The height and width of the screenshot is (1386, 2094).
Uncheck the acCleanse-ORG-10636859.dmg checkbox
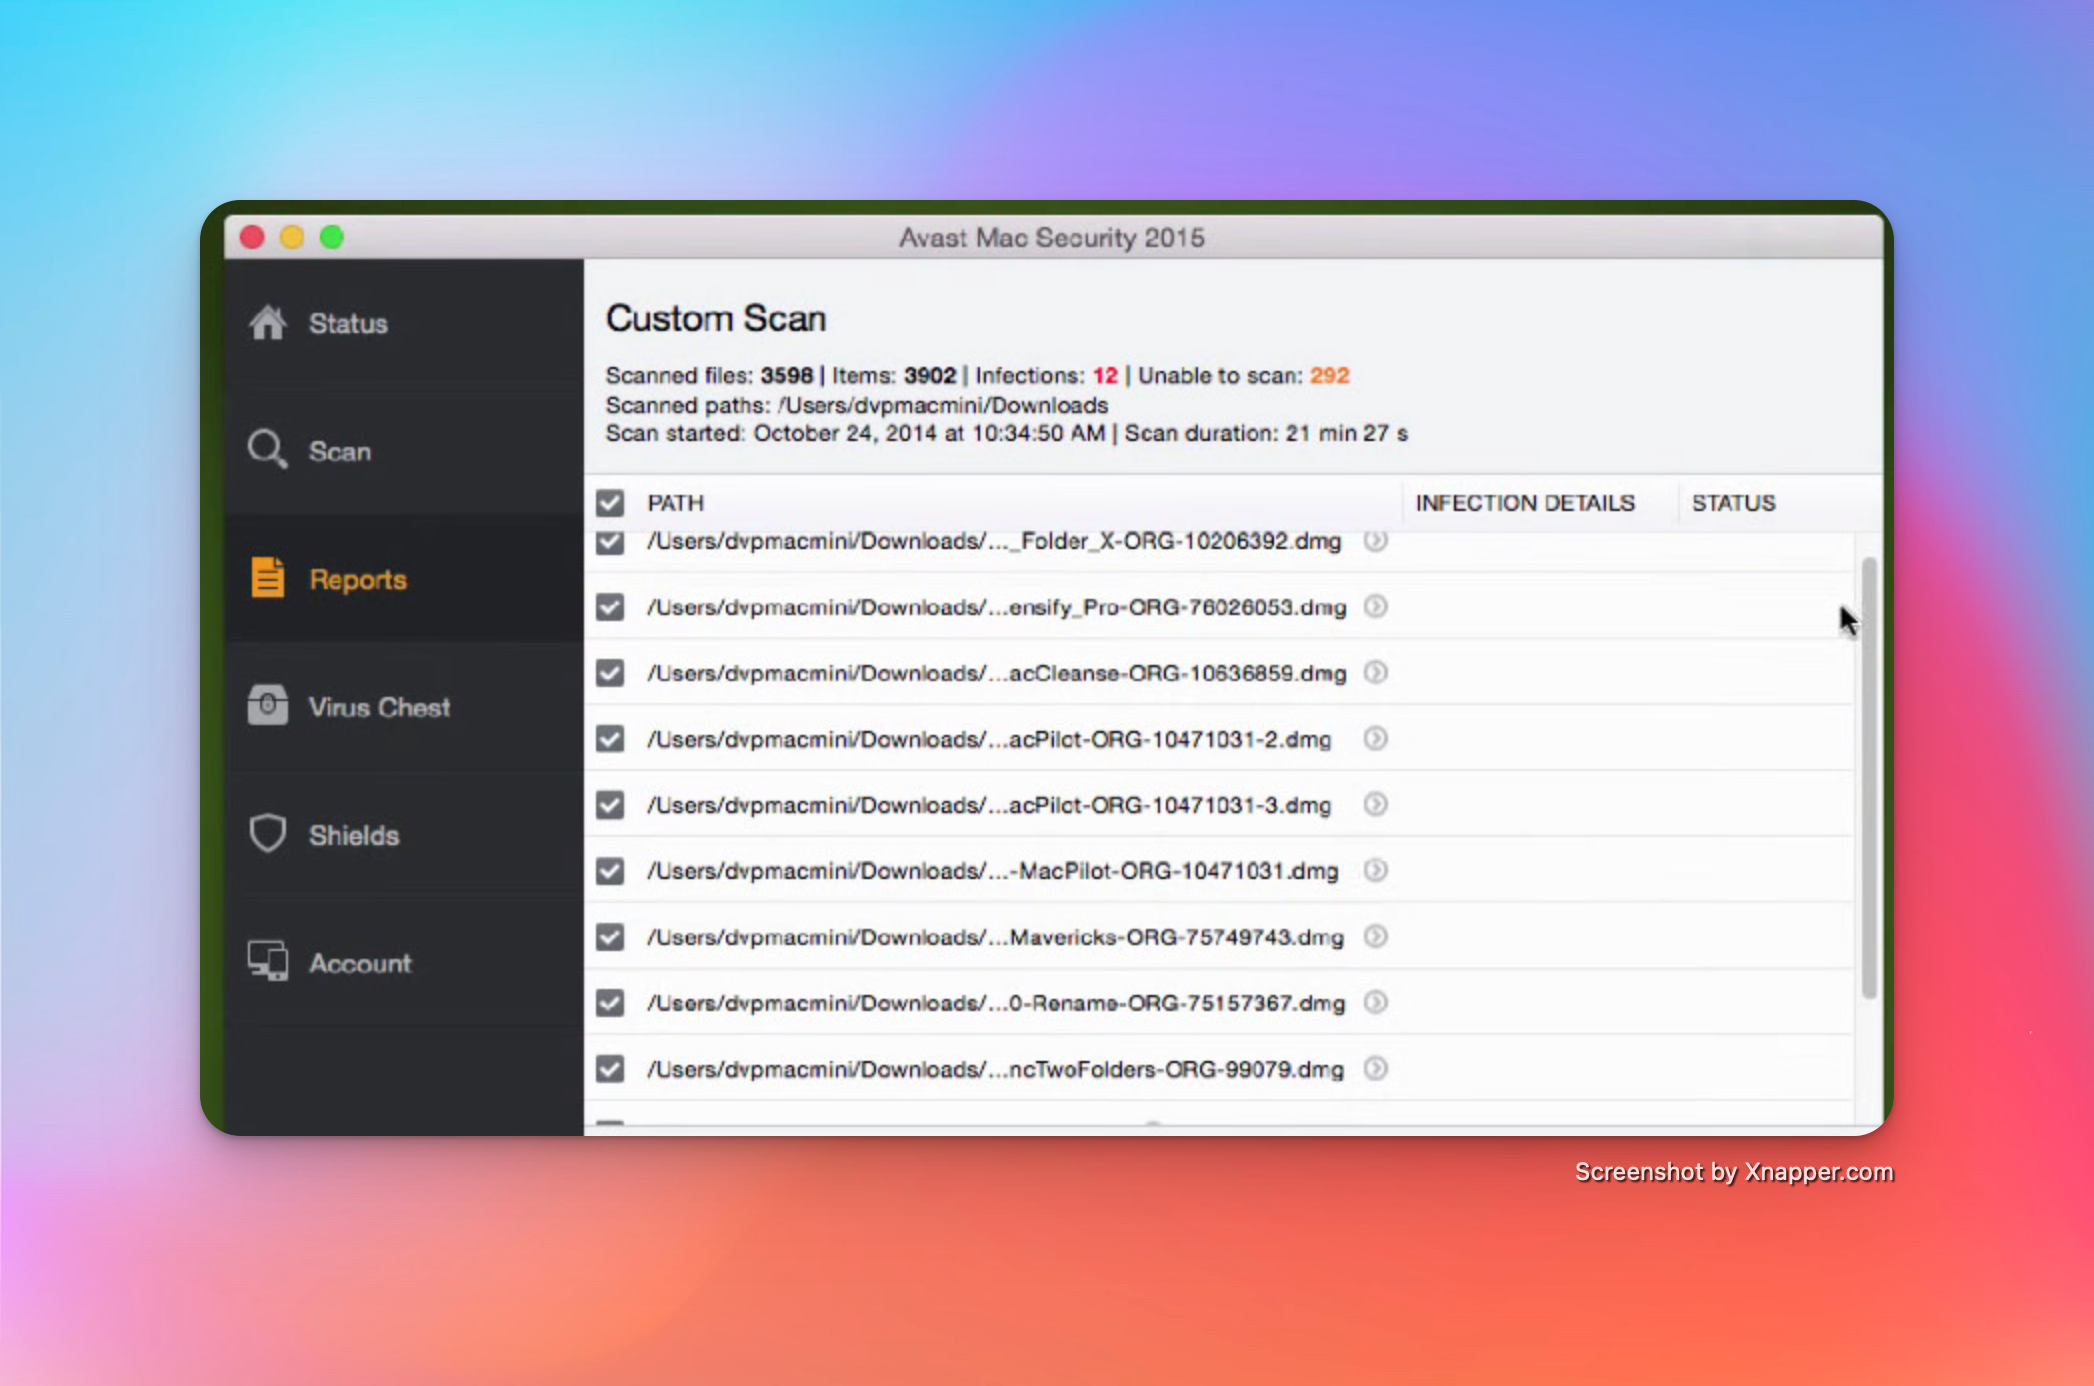(610, 673)
